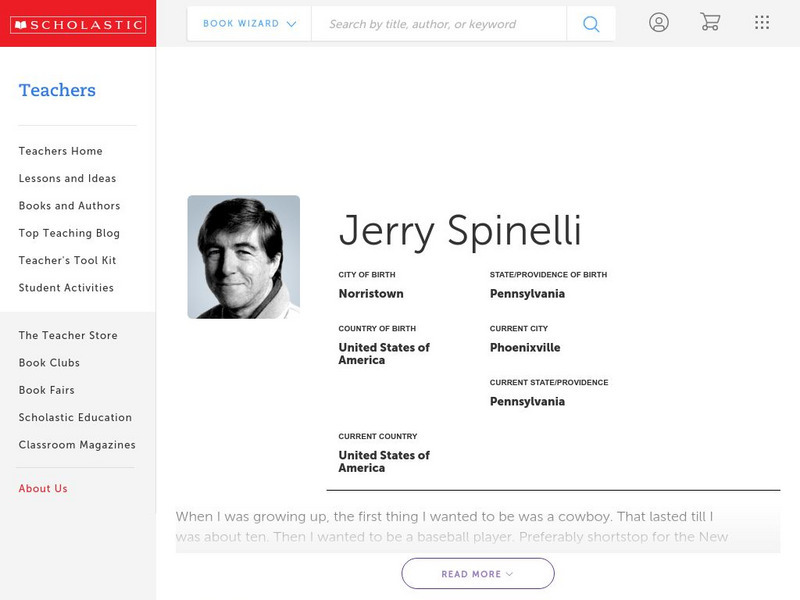Navigate to Student Activities
Image resolution: width=800 pixels, height=600 pixels.
coord(66,288)
